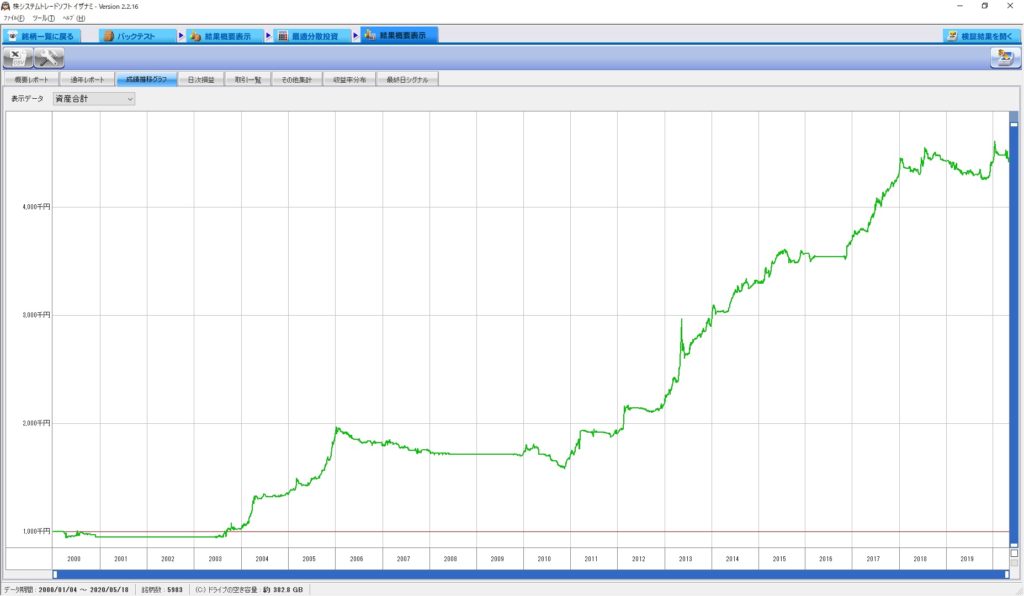The height and width of the screenshot is (596, 1024).
Task: Switch to the 概要レポート tab
Action: (x=30, y=79)
